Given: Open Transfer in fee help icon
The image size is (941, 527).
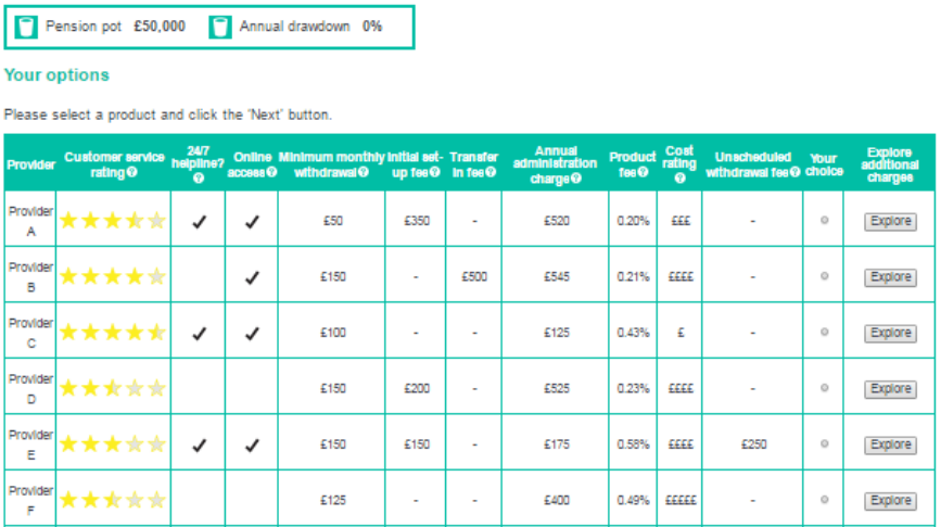Looking at the screenshot, I should 491,172.
